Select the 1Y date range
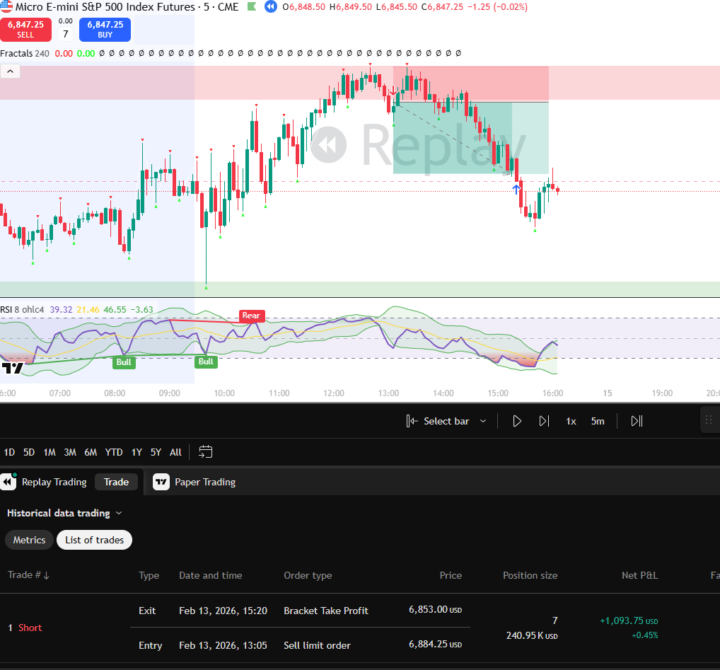This screenshot has height=670, width=720. click(137, 452)
